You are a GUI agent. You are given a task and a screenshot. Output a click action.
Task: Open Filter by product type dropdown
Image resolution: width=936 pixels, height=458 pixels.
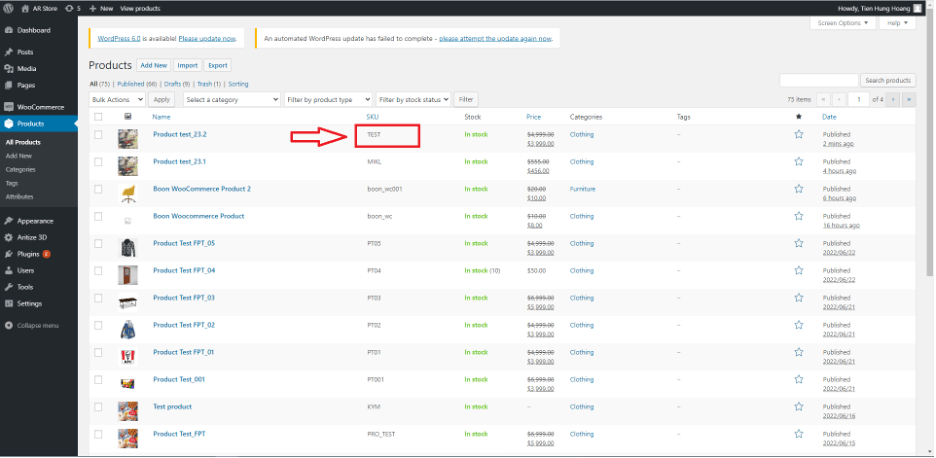coord(328,100)
